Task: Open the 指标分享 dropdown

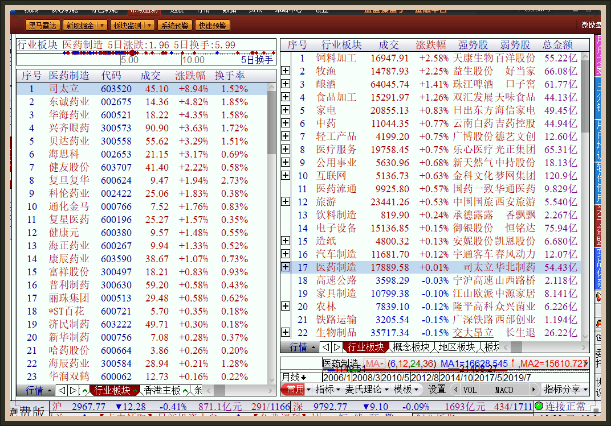Action: click(565, 389)
